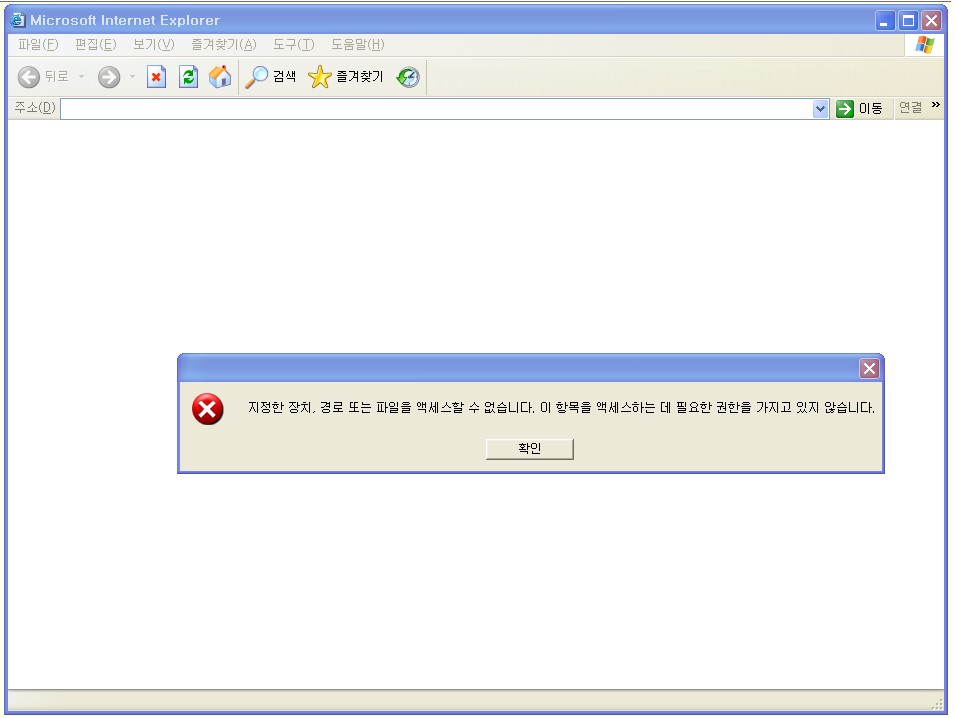
Task: Open the 보기(V) menu
Action: tap(154, 44)
